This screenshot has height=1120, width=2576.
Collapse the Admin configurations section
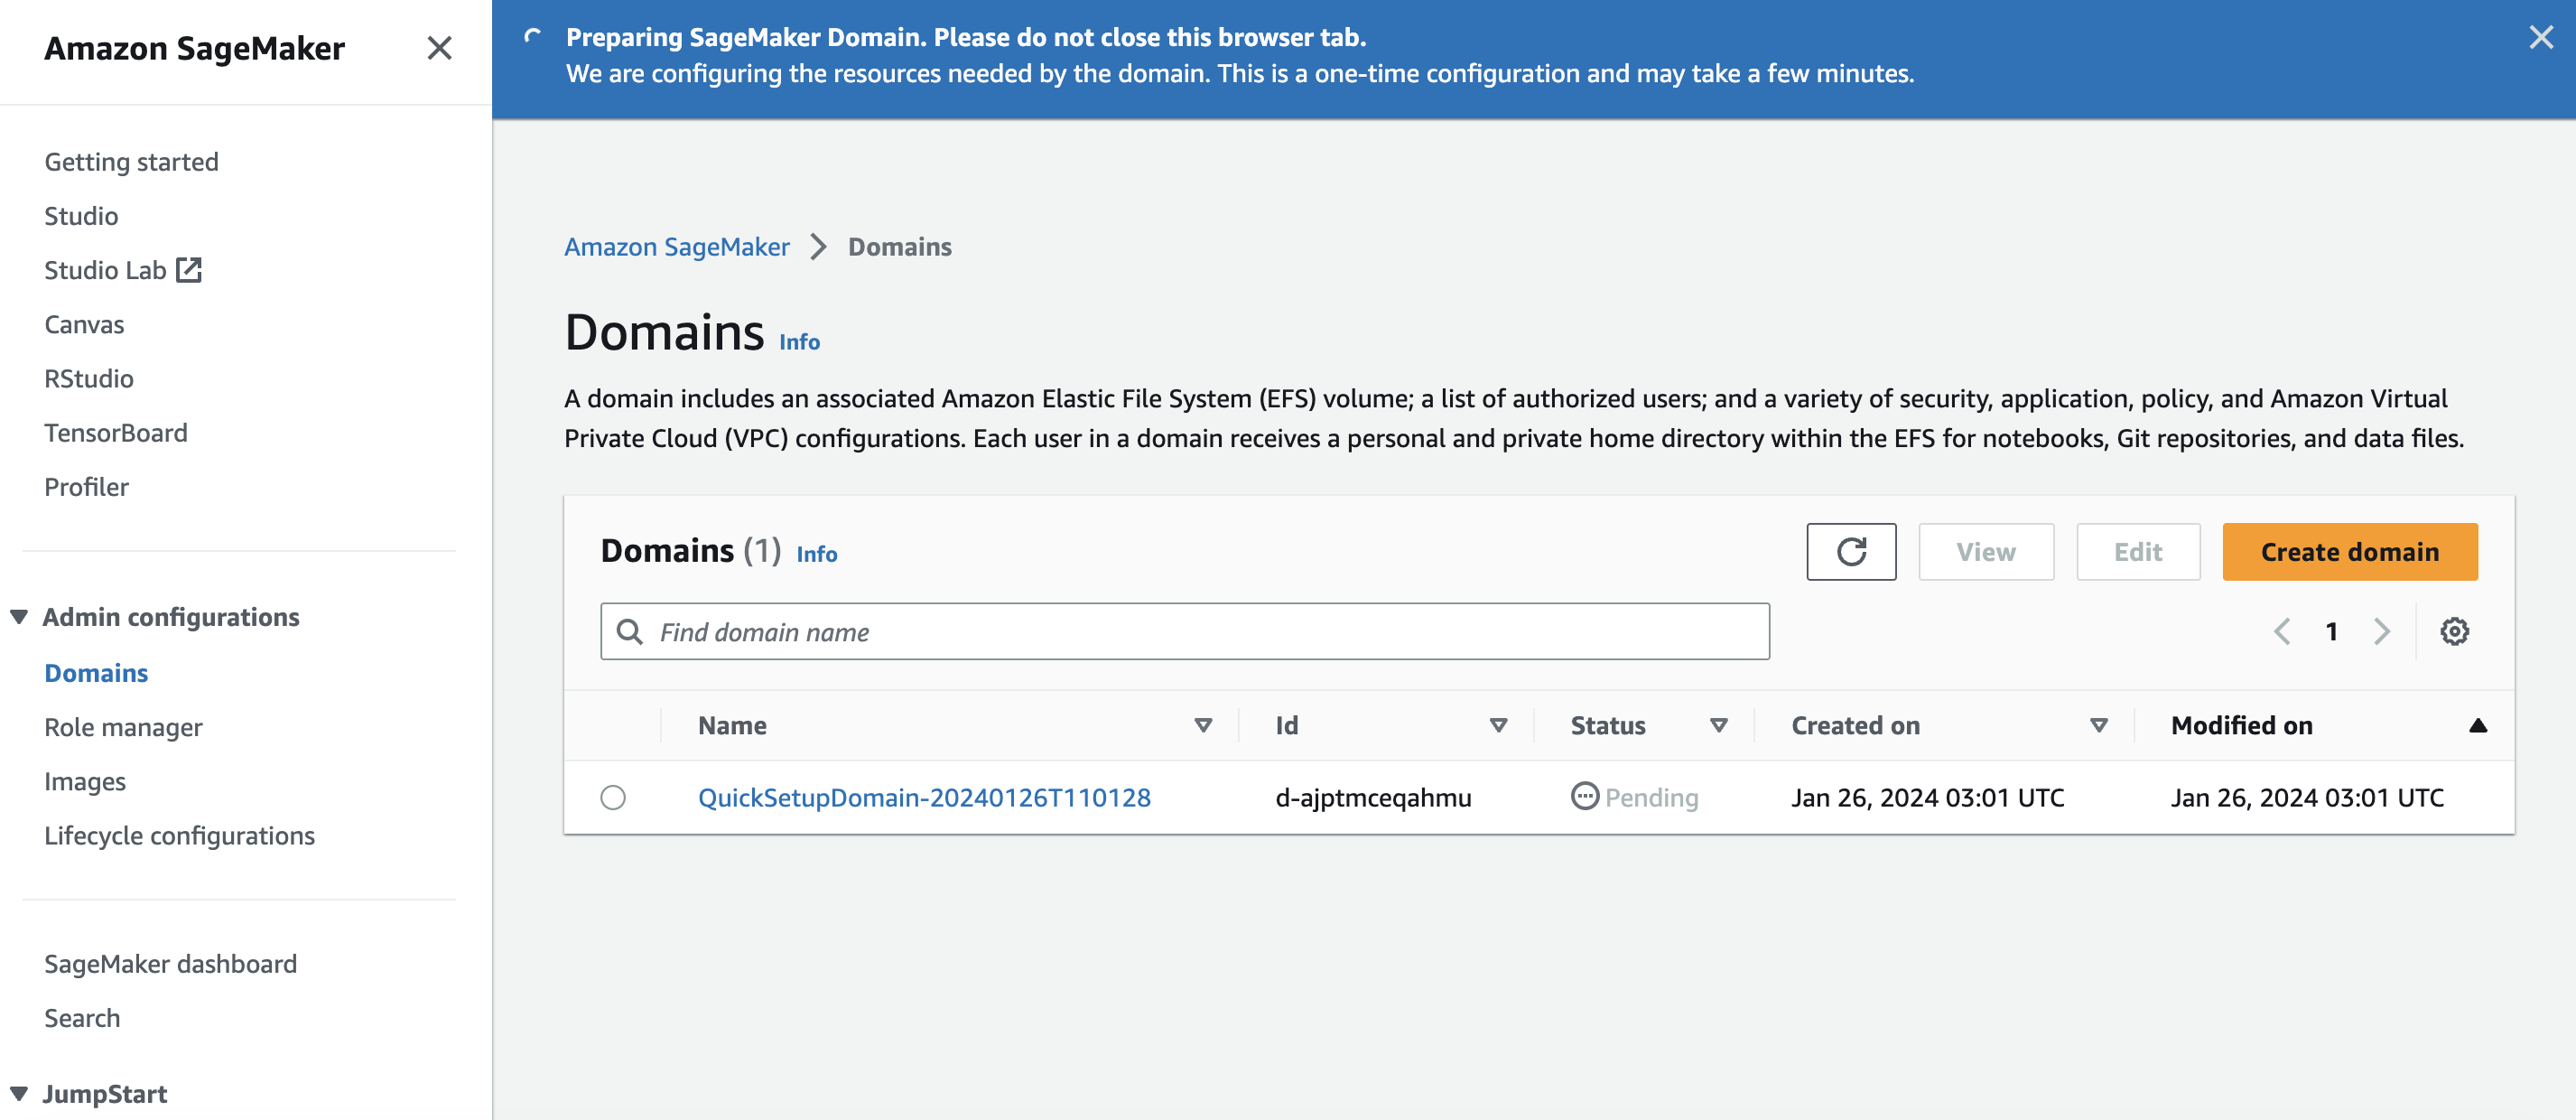pos(19,617)
